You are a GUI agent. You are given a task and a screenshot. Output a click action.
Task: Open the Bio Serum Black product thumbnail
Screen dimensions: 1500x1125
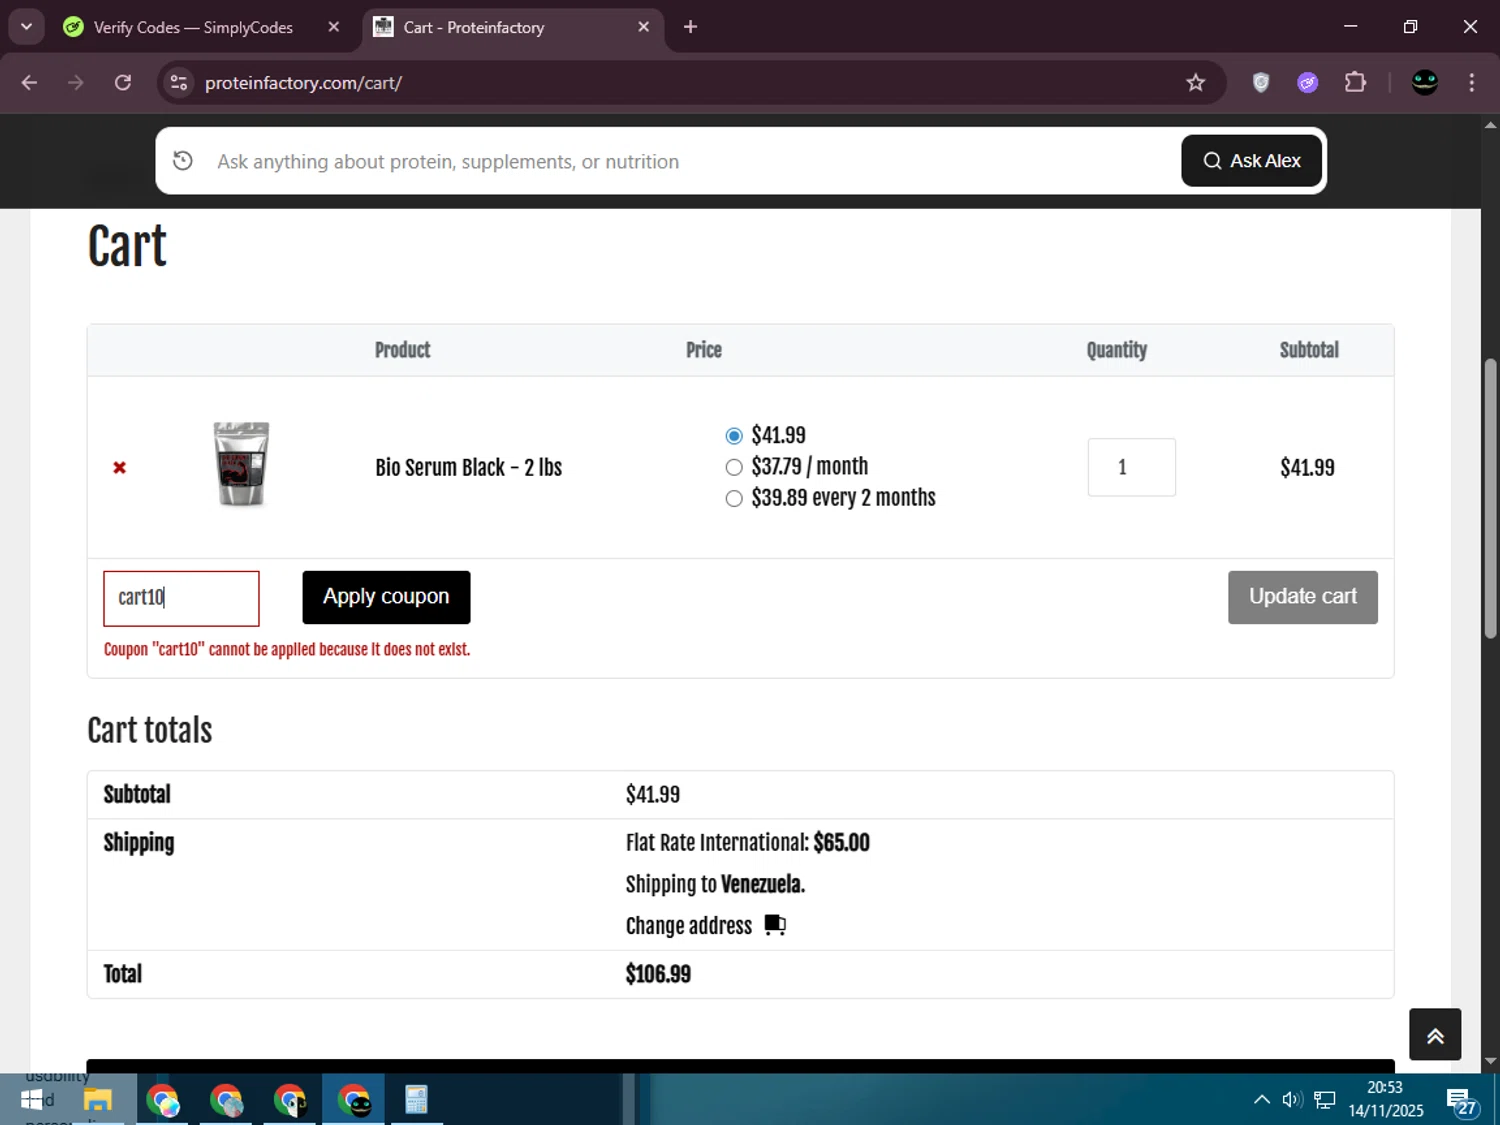(x=242, y=464)
